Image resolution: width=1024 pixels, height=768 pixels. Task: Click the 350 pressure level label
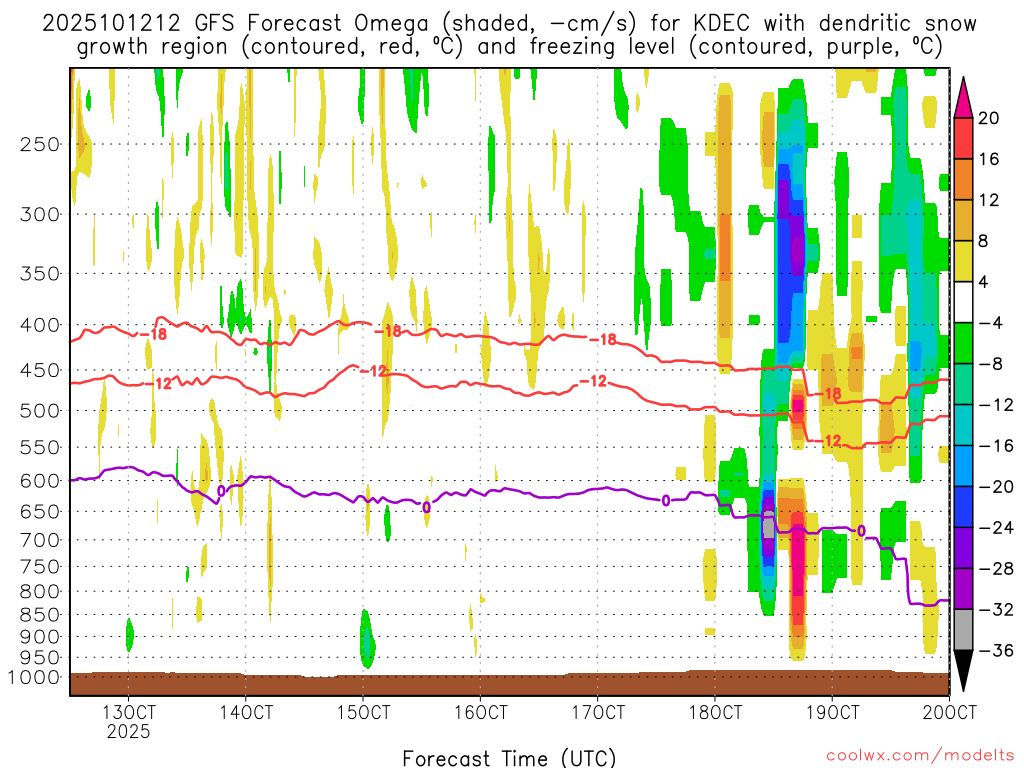click(40, 274)
